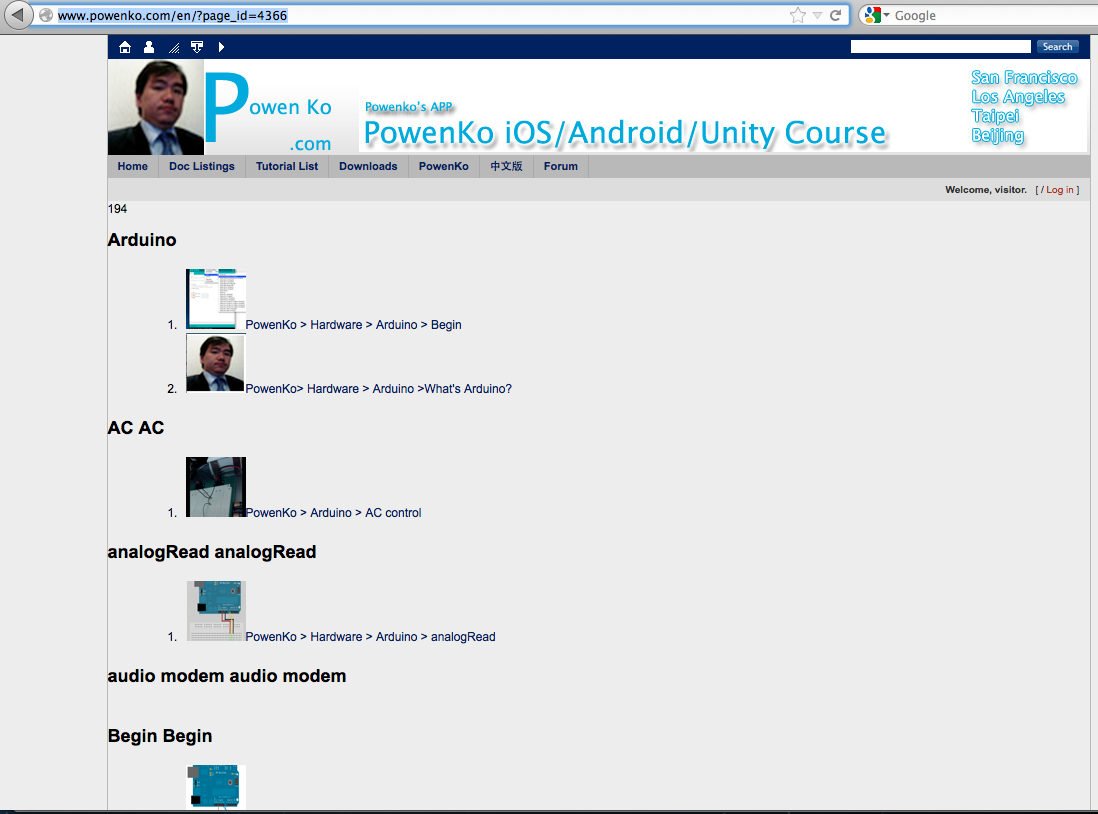Open the Google search engine selector
Screen dimensions: 1098x814
[x=877, y=15]
